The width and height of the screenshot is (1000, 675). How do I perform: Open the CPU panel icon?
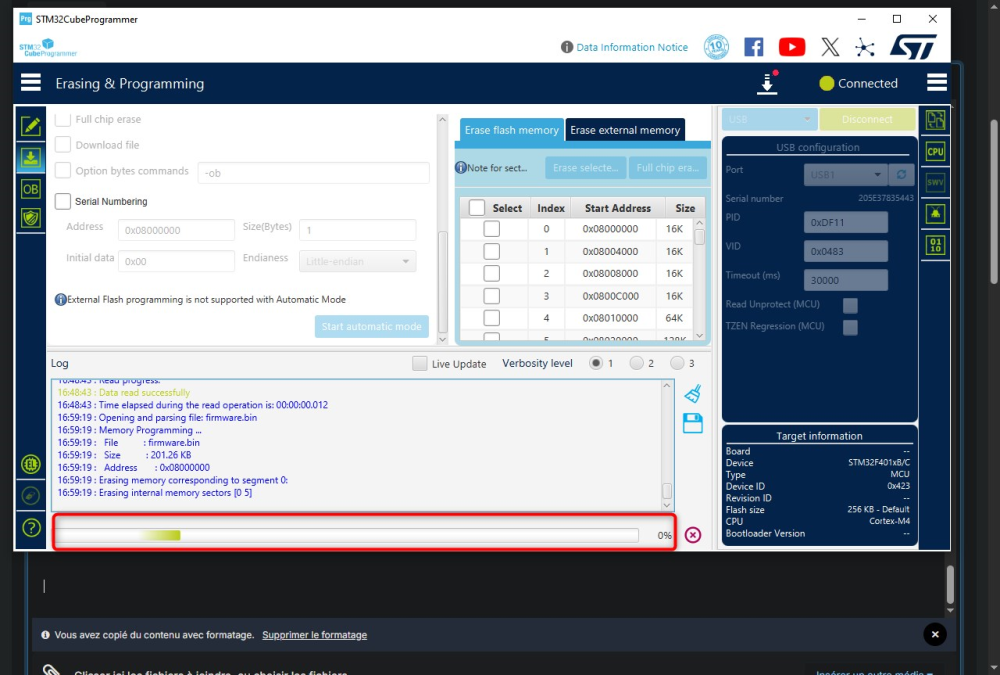point(935,151)
